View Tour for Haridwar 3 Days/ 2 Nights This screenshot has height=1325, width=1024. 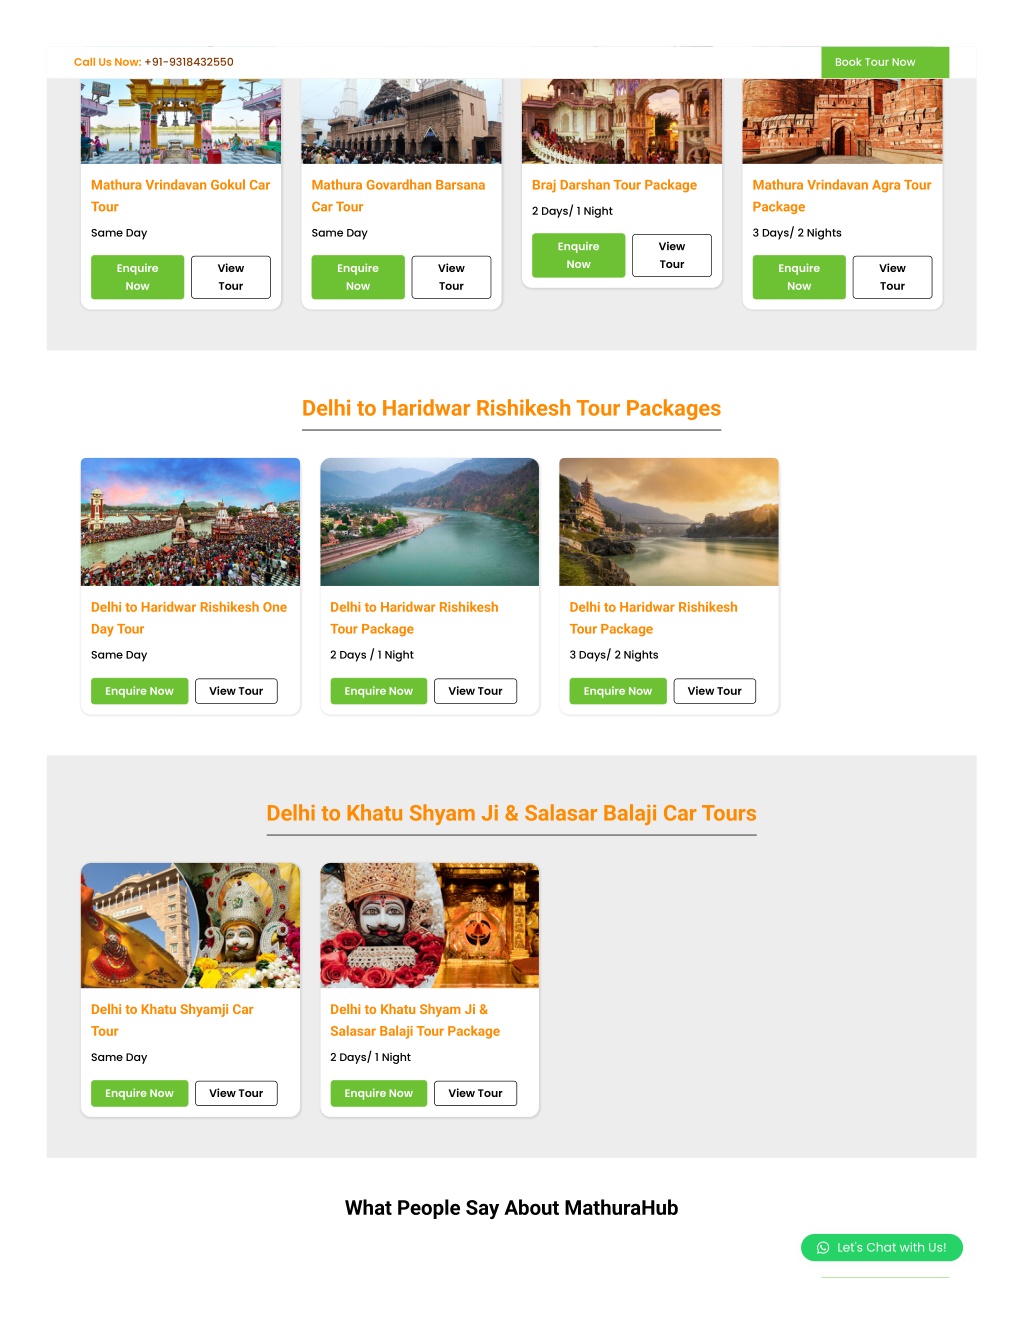[714, 691]
